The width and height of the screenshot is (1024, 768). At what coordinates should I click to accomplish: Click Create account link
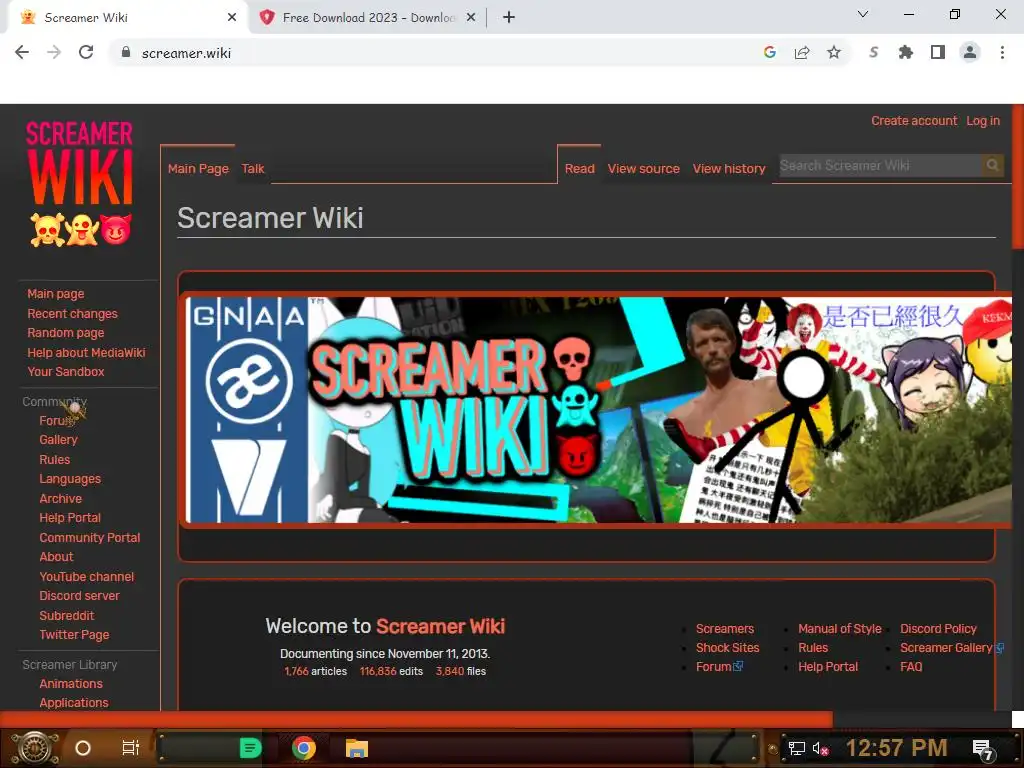point(914,121)
